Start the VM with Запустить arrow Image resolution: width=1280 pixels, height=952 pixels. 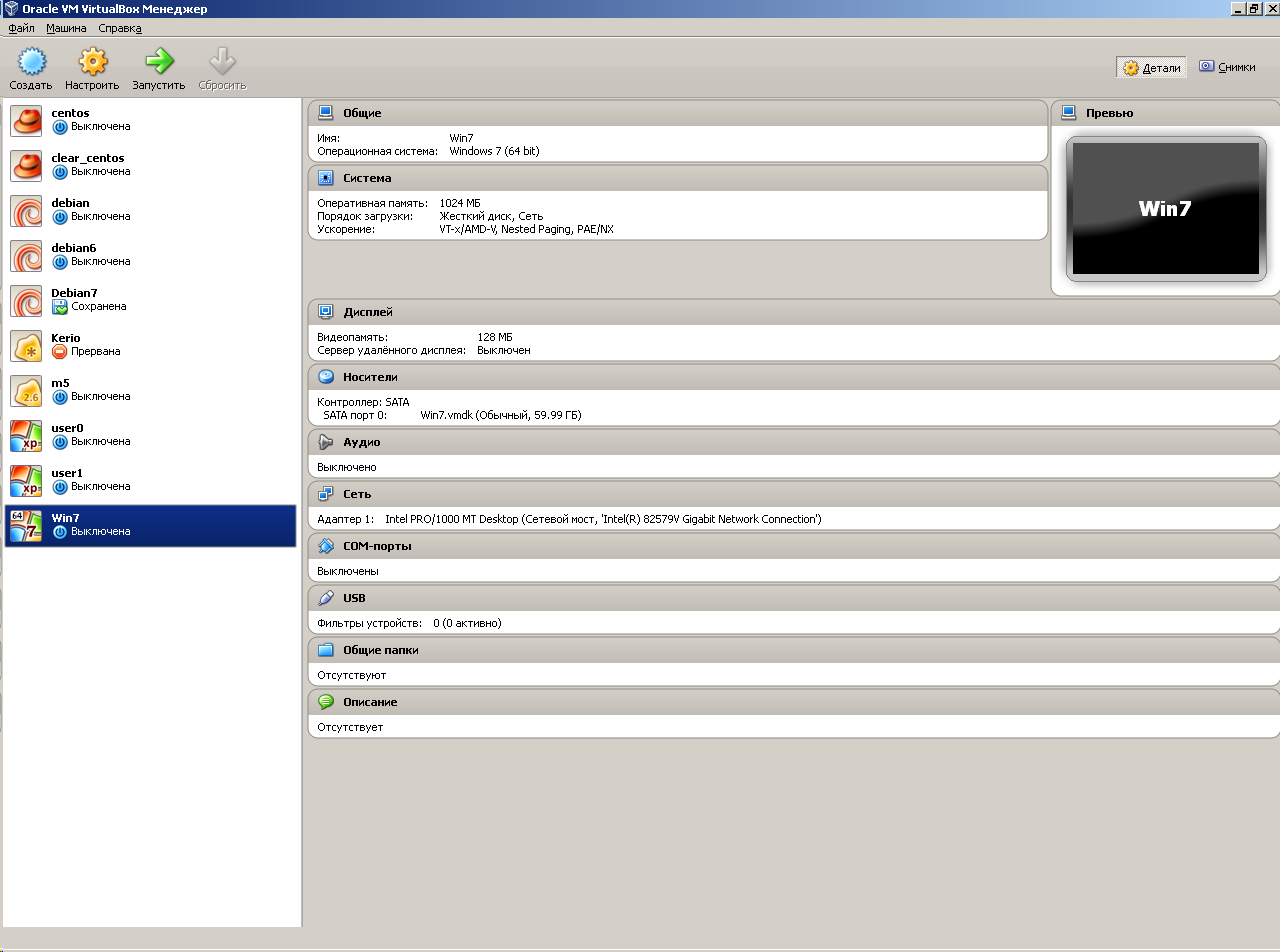(159, 62)
